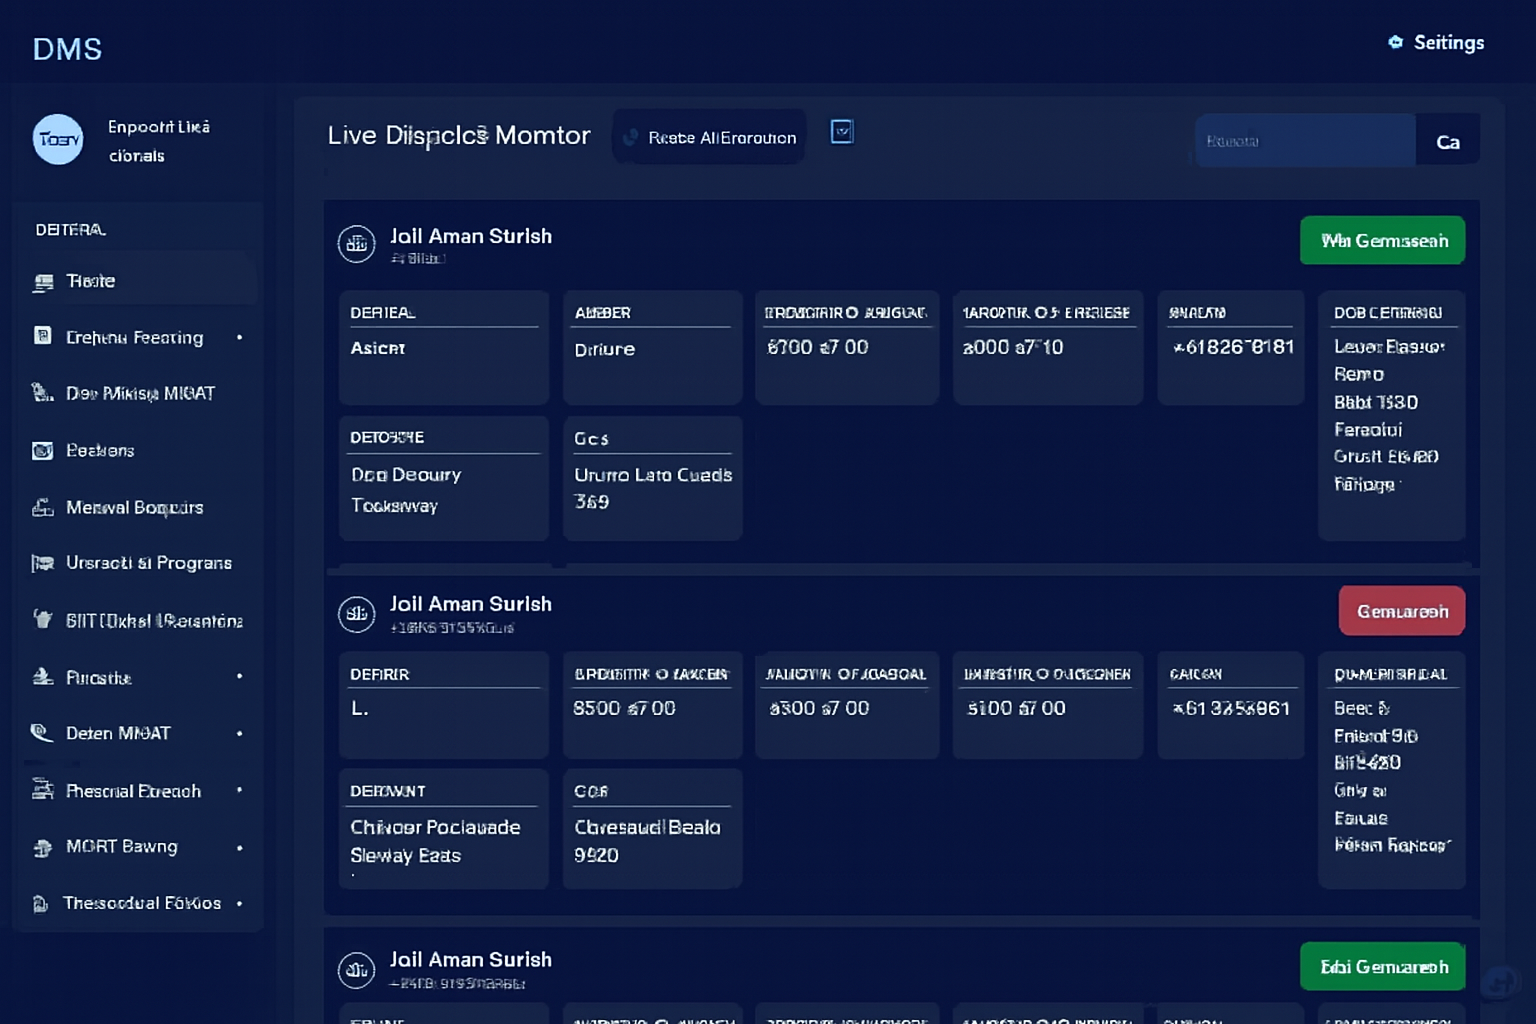
Task: Select the flag icon next to Unsracti al Prograns
Action: [42, 563]
